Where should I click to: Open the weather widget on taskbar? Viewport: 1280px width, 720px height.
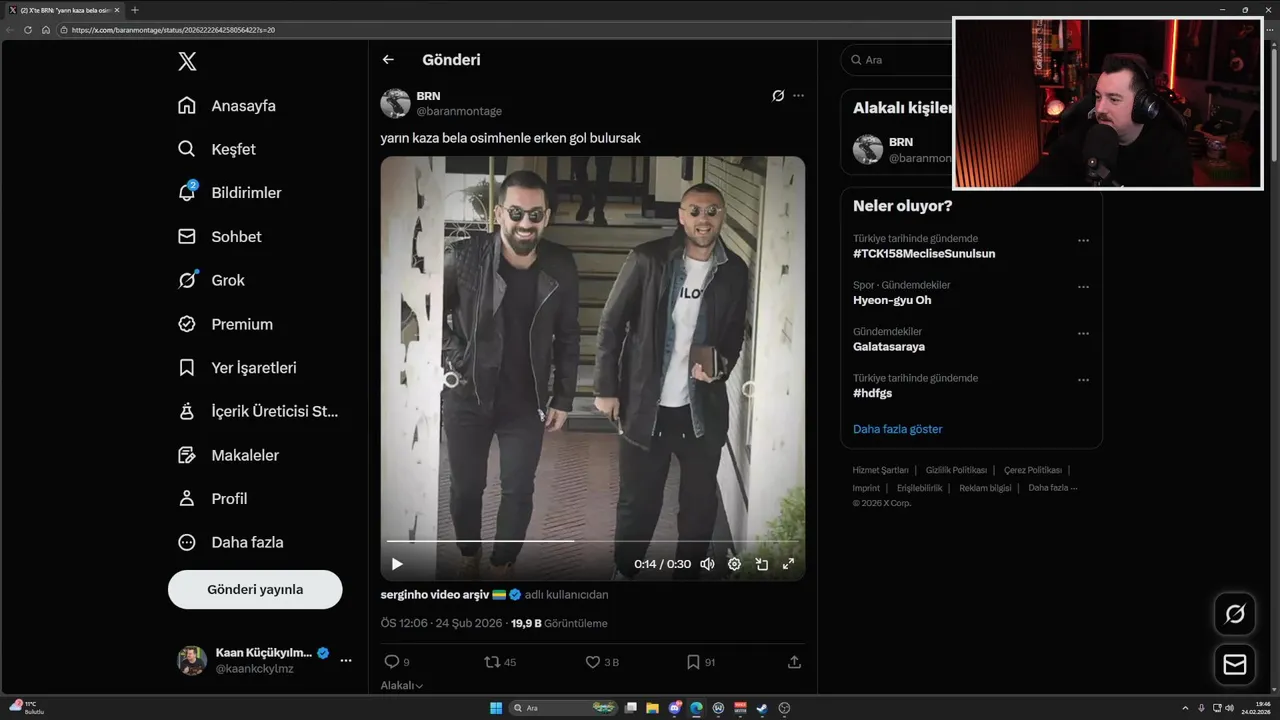click(27, 708)
